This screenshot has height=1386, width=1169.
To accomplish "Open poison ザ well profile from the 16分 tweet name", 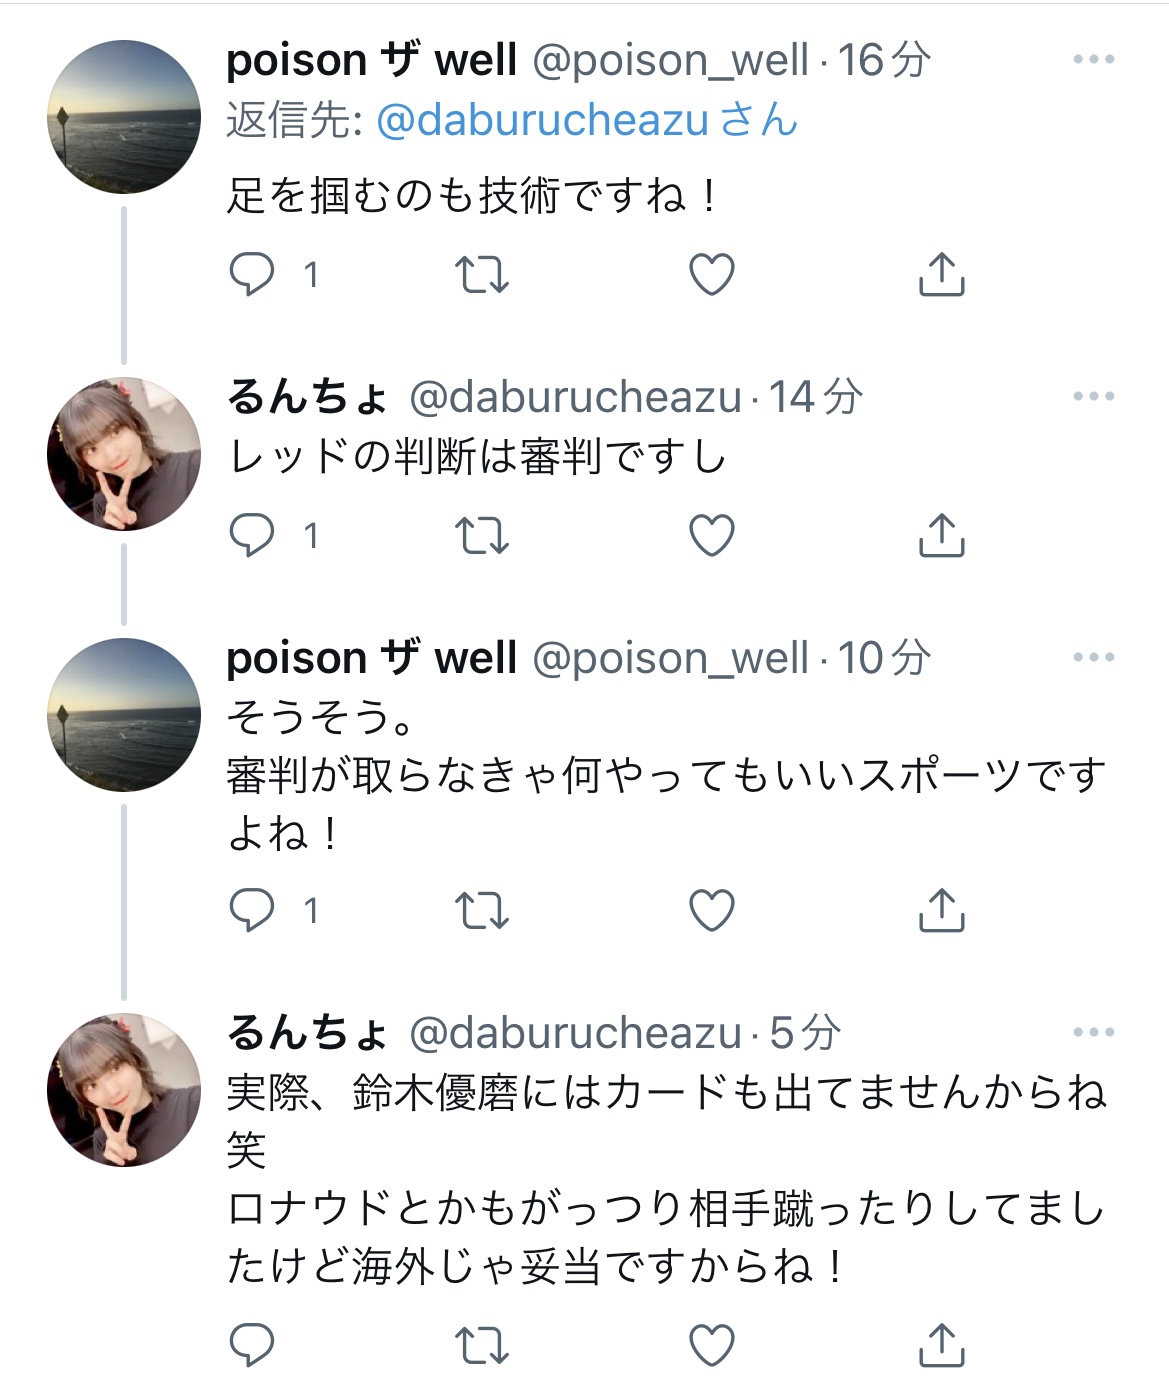I will click(x=371, y=60).
